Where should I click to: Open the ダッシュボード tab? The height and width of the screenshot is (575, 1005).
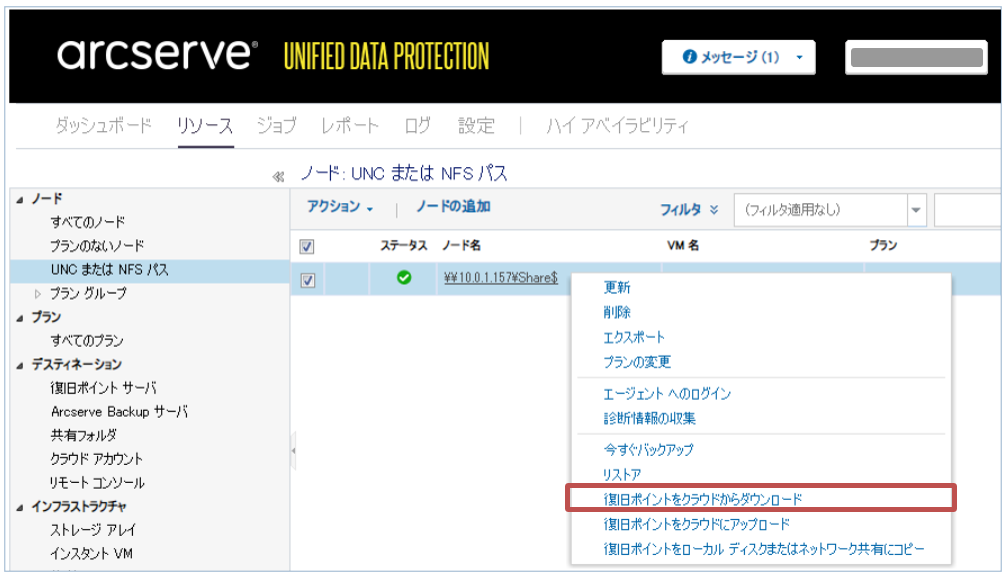[103, 125]
